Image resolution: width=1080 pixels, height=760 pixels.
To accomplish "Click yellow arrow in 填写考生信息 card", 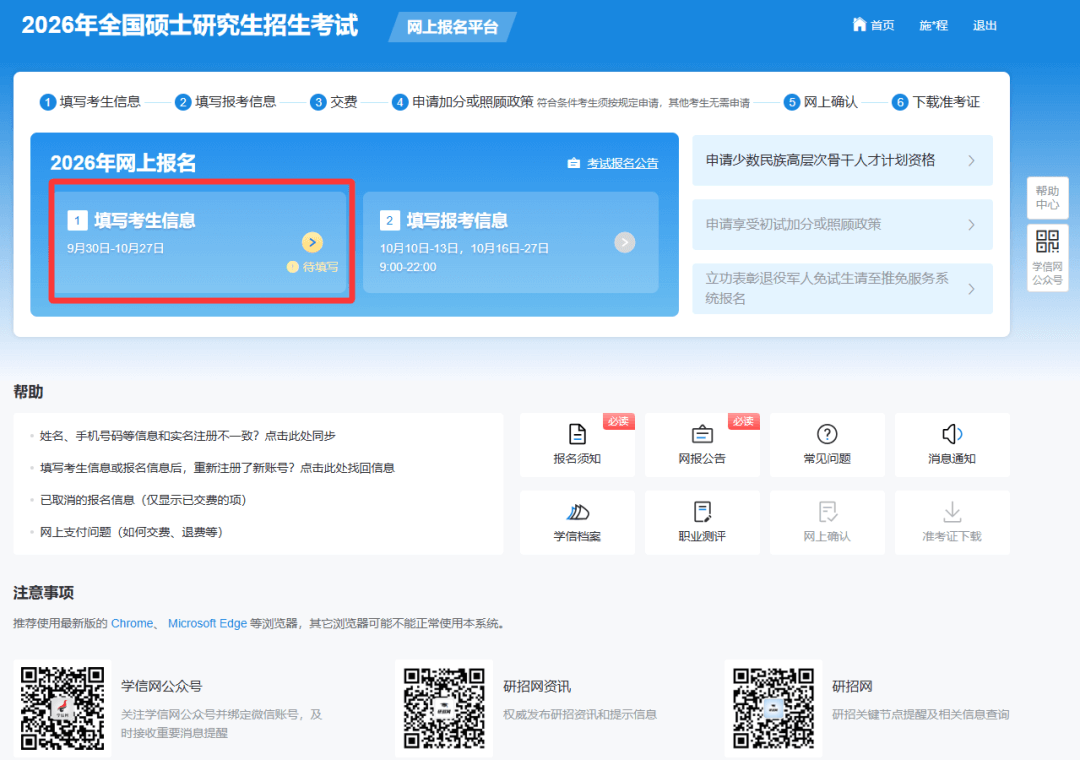I will point(312,242).
